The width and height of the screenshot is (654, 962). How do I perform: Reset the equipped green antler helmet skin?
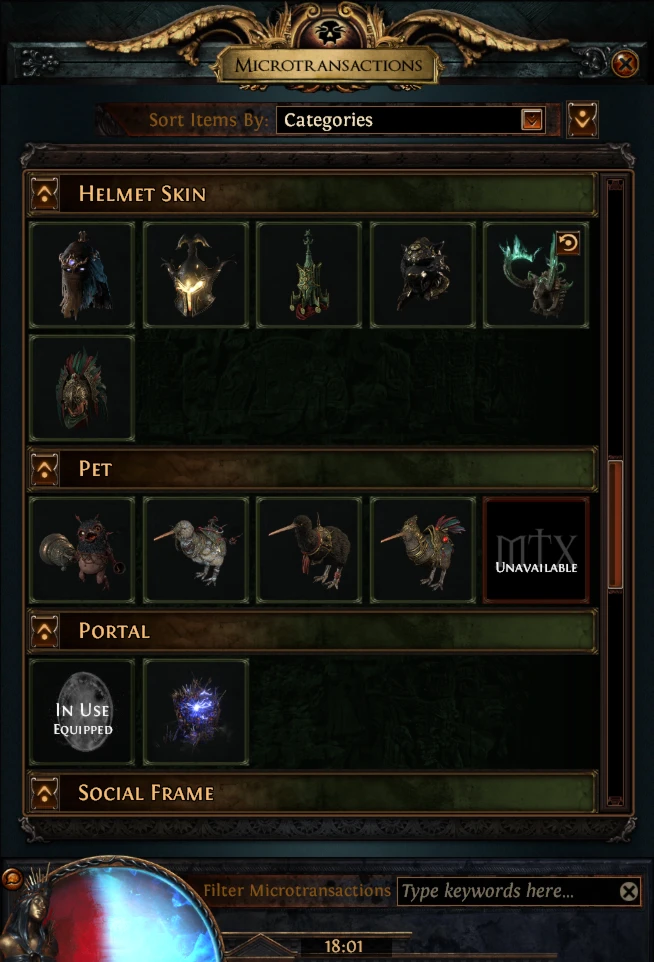568,243
